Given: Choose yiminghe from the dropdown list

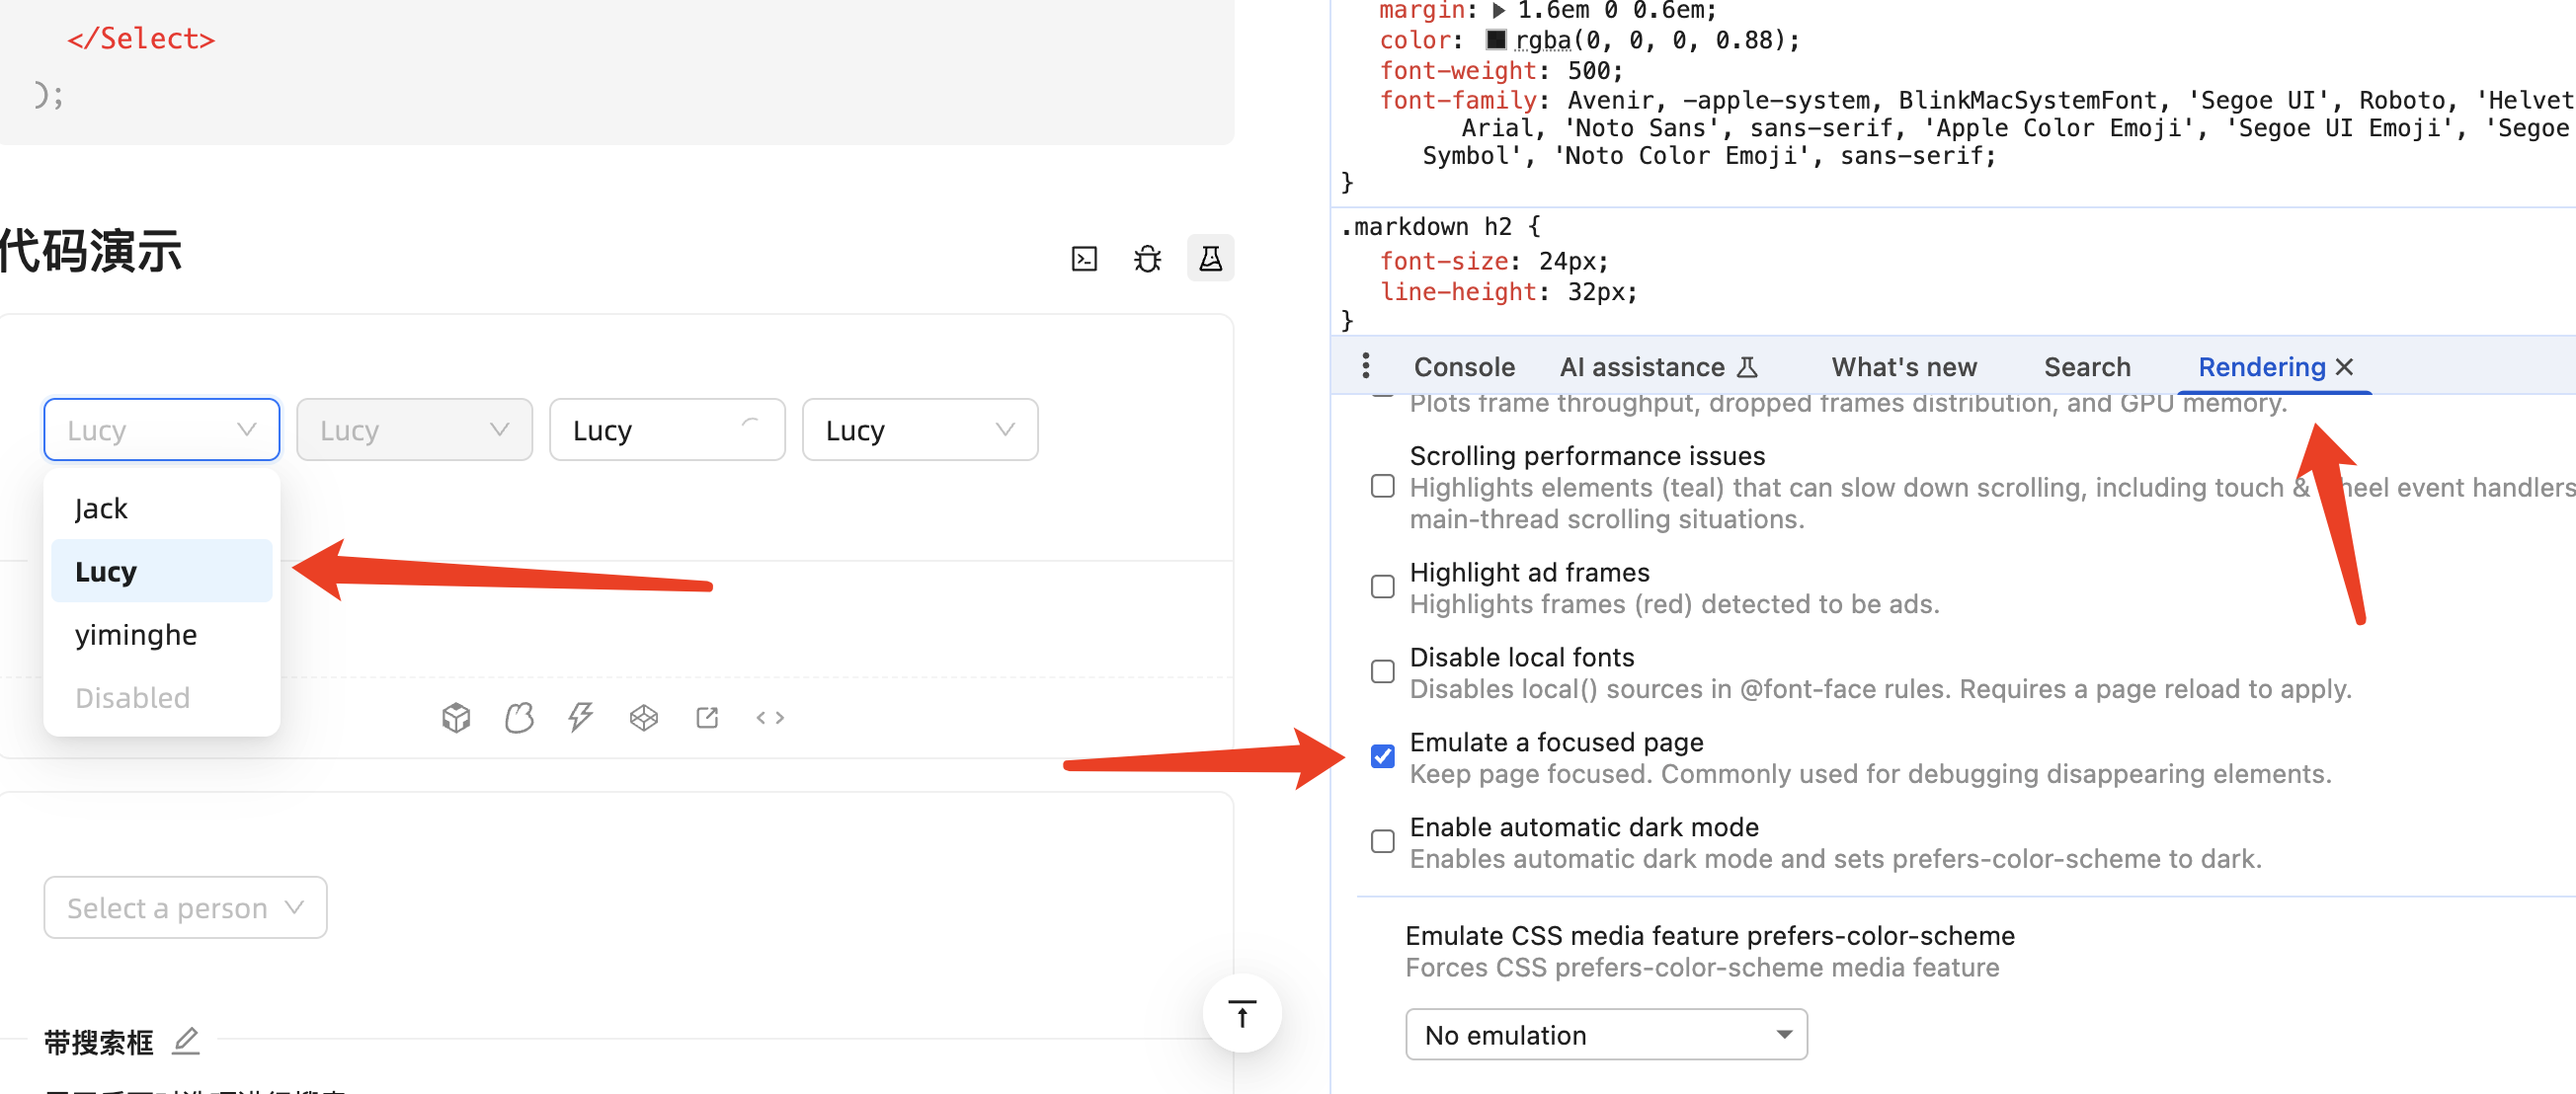Looking at the screenshot, I should [x=136, y=635].
